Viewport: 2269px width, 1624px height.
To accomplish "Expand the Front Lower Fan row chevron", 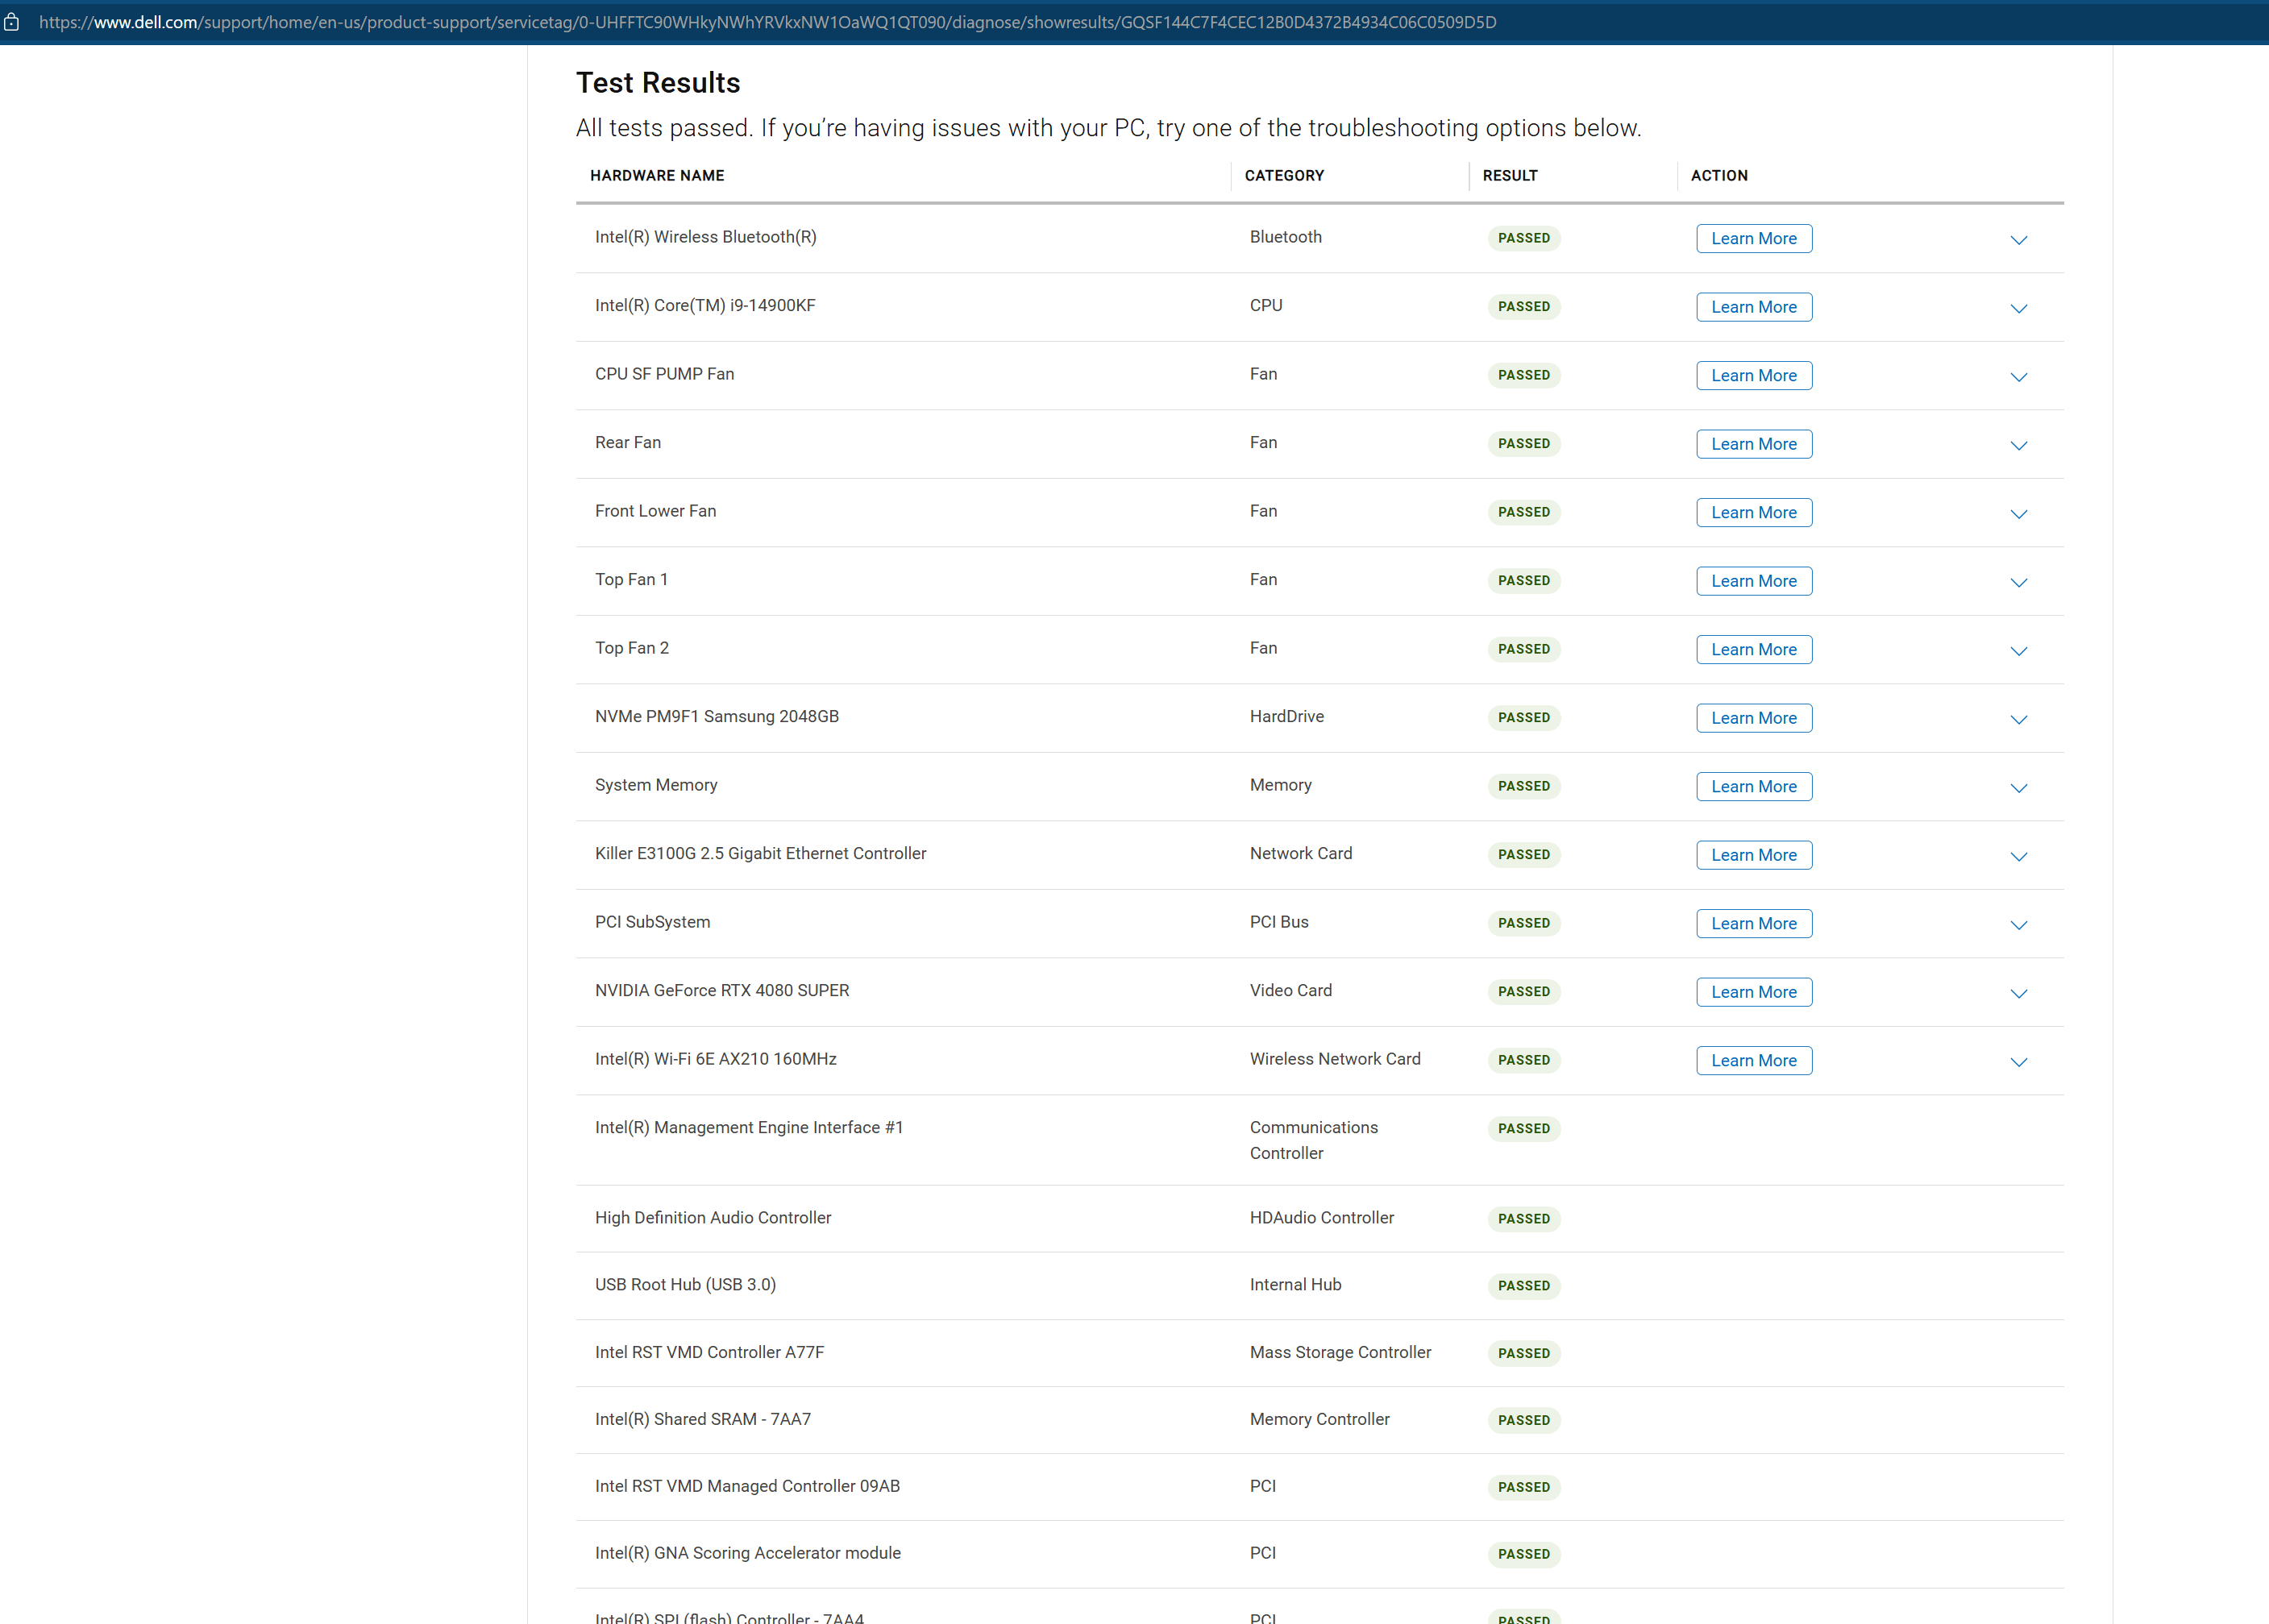I will click(2018, 514).
